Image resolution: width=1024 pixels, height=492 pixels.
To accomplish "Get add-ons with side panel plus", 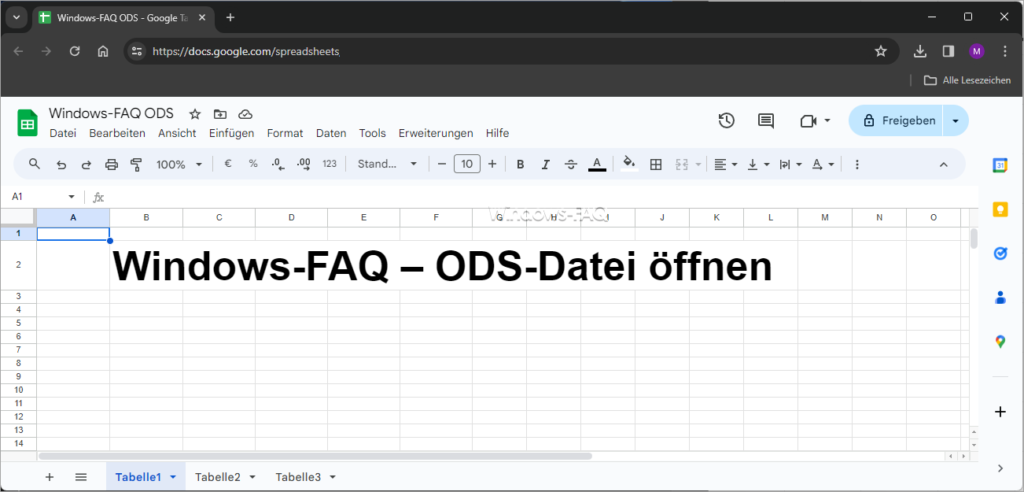I will pos(1000,412).
